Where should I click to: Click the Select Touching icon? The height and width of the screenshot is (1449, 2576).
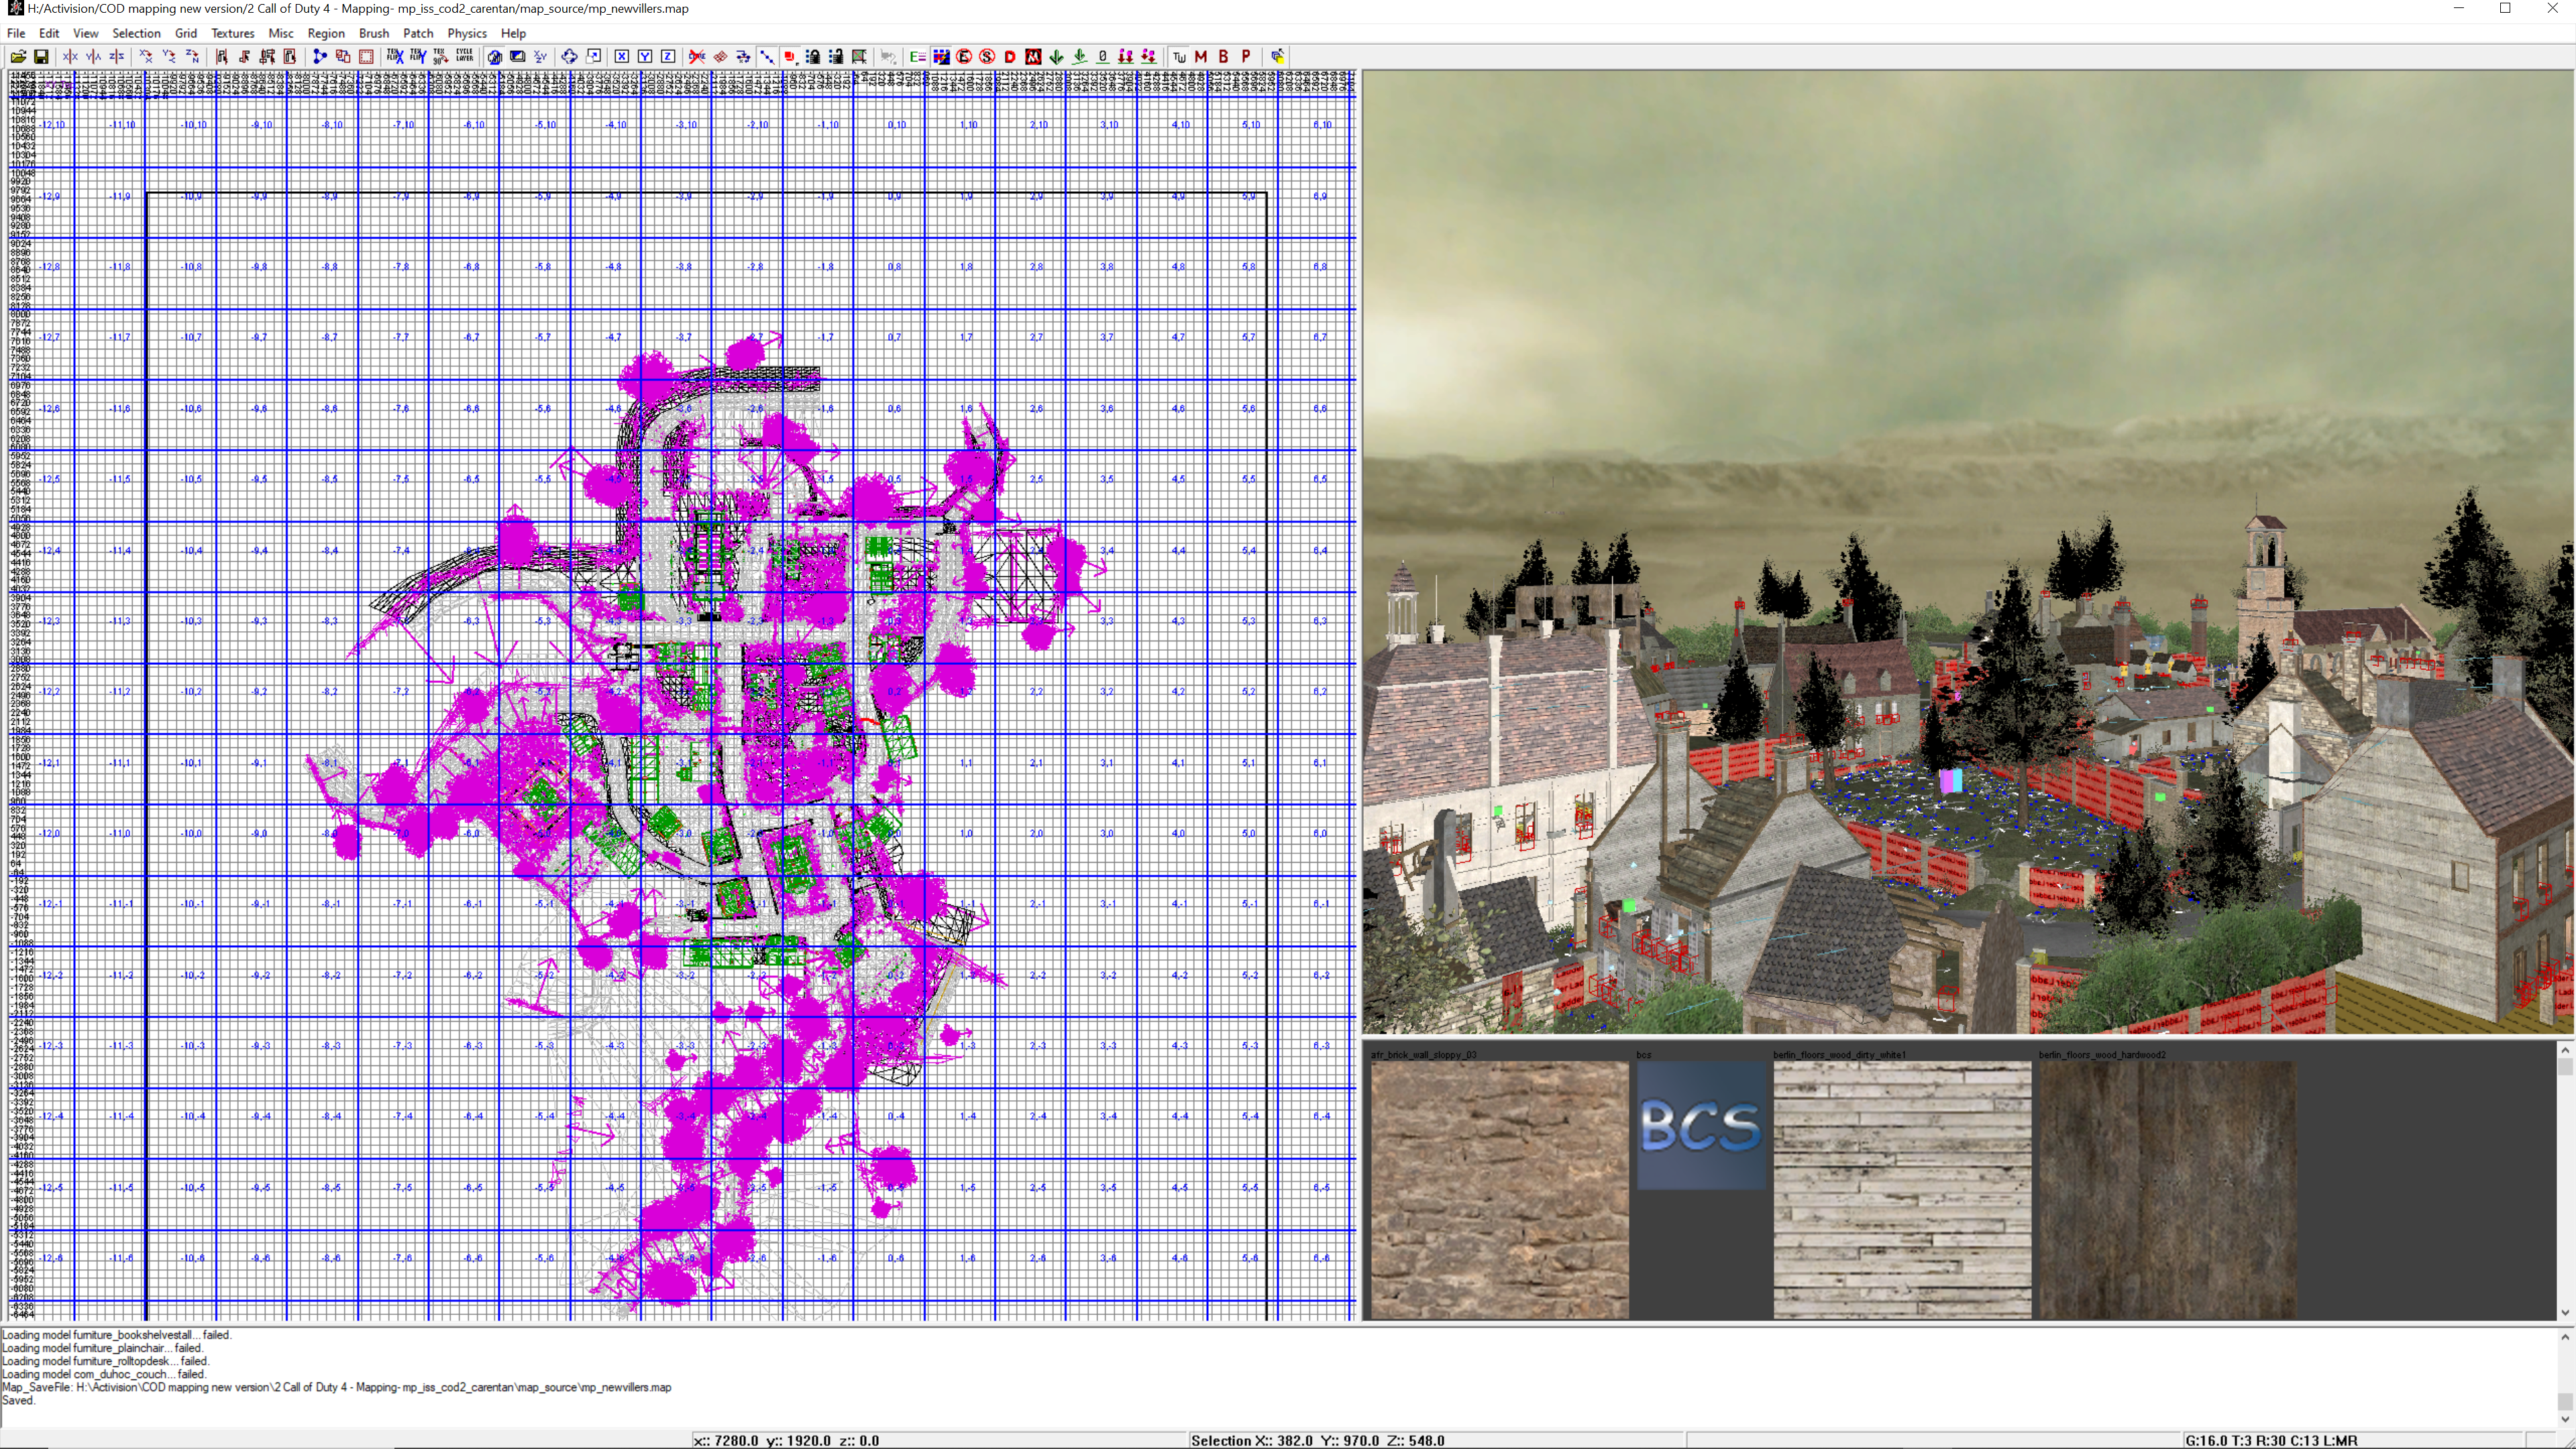(x=245, y=56)
